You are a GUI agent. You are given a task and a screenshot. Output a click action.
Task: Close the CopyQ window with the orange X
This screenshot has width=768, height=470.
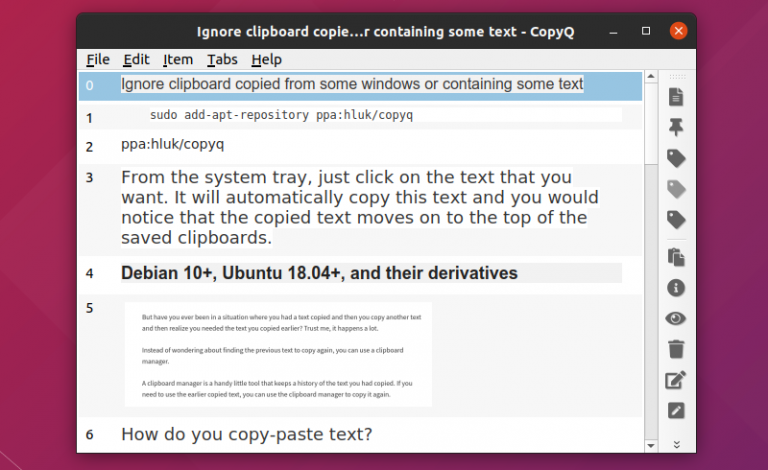pyautogui.click(x=678, y=31)
